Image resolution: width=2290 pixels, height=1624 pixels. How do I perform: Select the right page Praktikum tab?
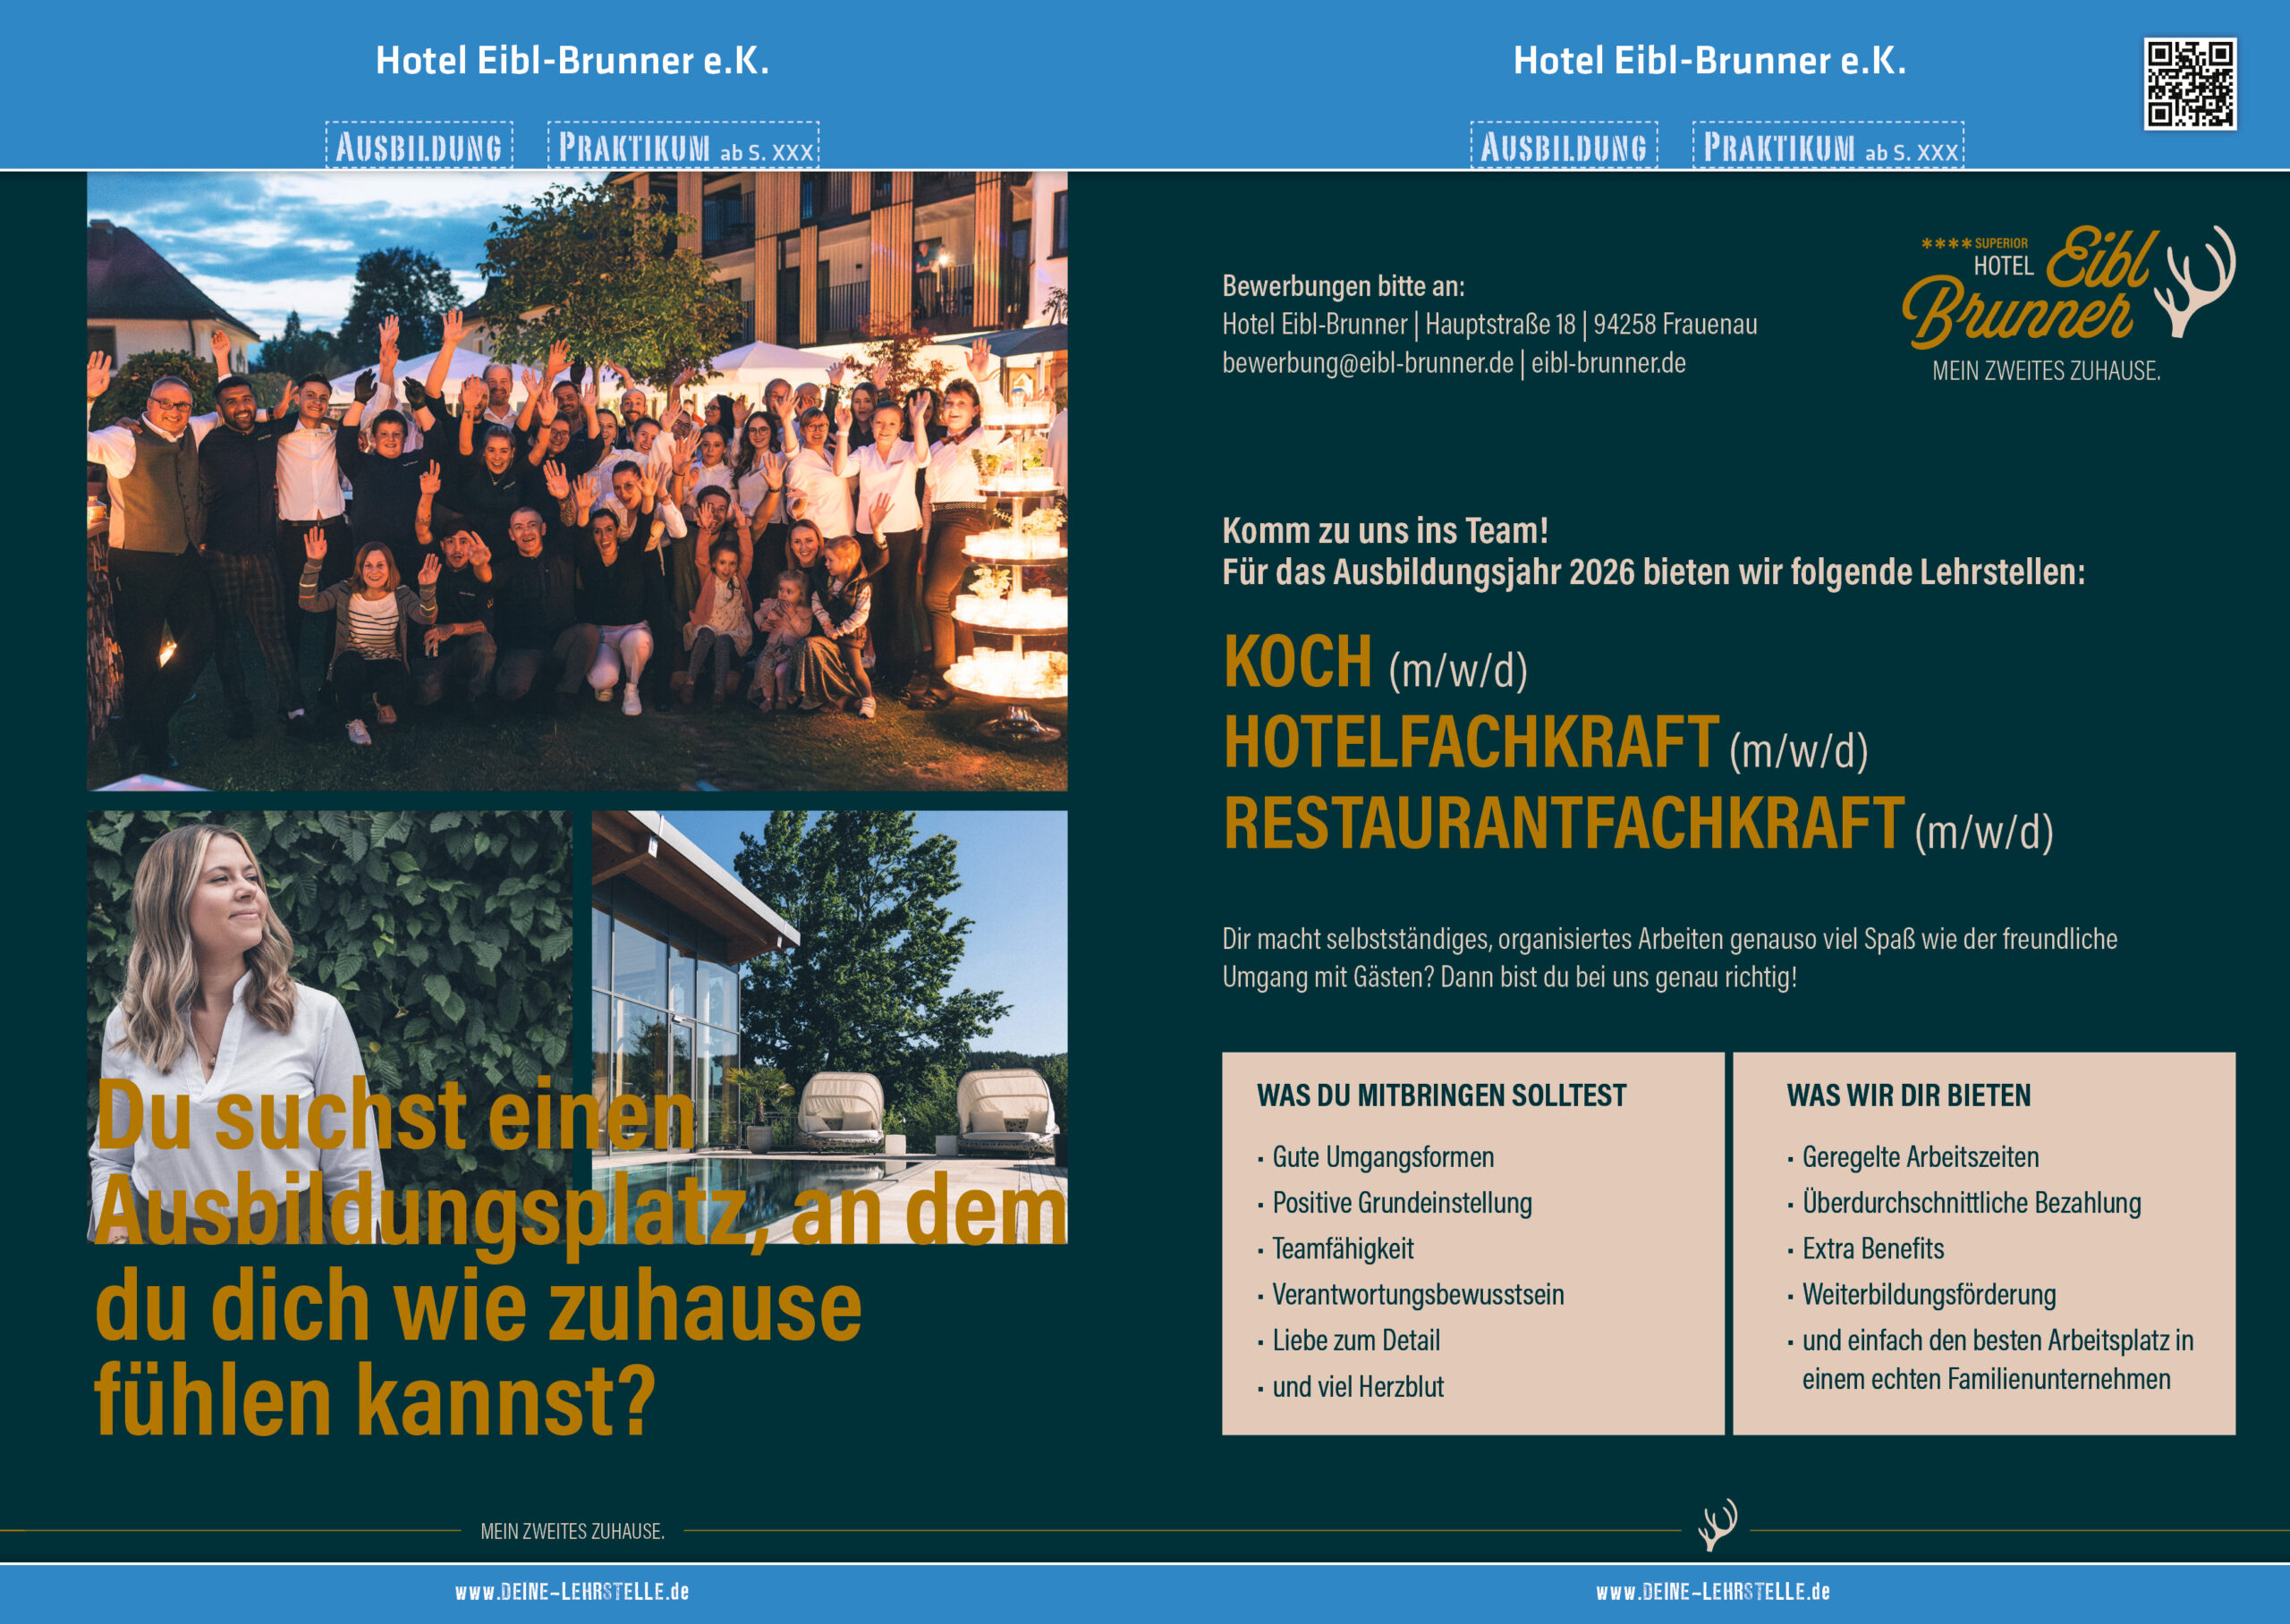click(x=1827, y=147)
